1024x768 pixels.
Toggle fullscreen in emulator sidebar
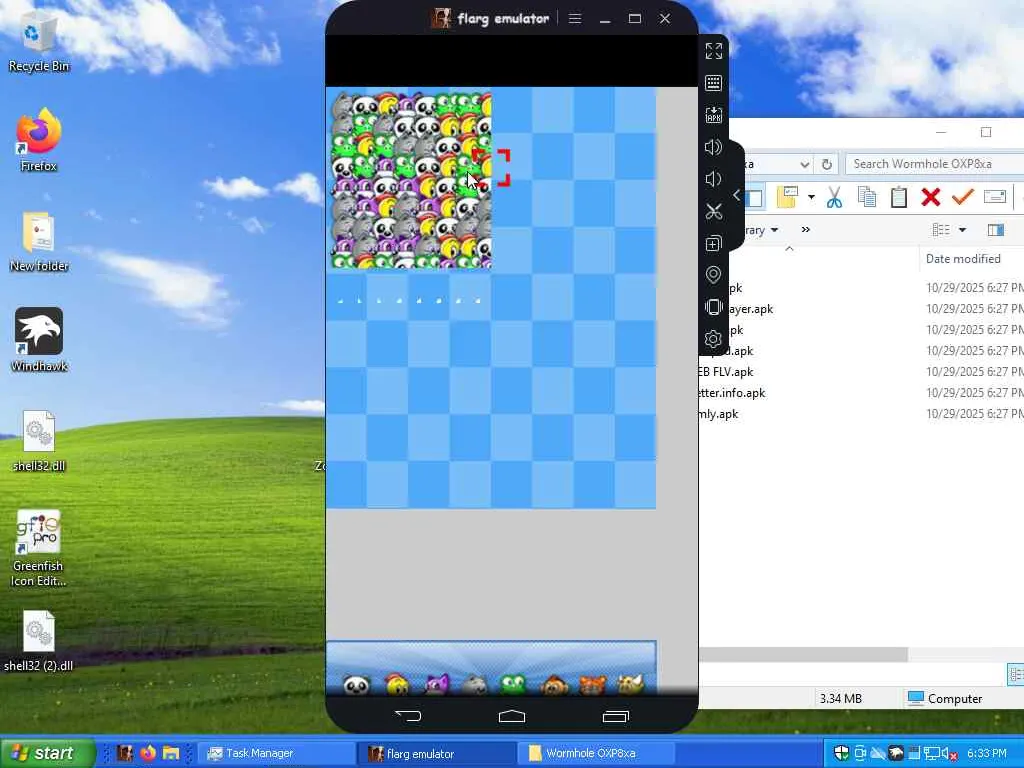coord(714,51)
